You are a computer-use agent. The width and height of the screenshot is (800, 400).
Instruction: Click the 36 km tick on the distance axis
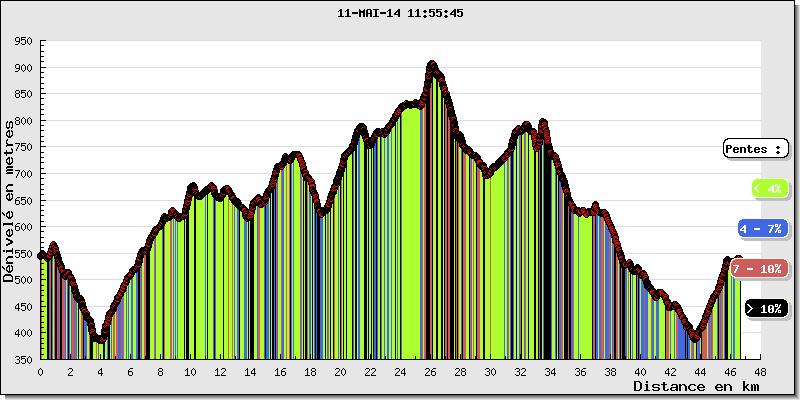(581, 372)
